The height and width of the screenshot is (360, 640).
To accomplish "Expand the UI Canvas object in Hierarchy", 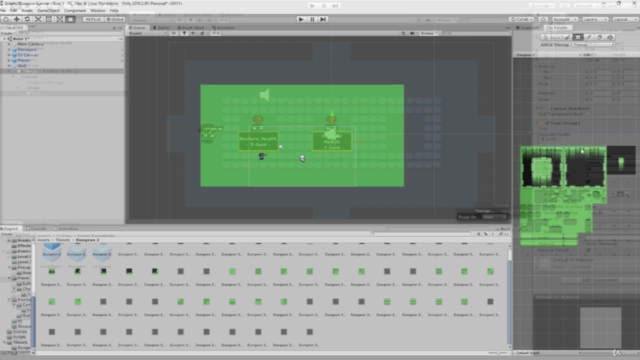I will point(9,55).
